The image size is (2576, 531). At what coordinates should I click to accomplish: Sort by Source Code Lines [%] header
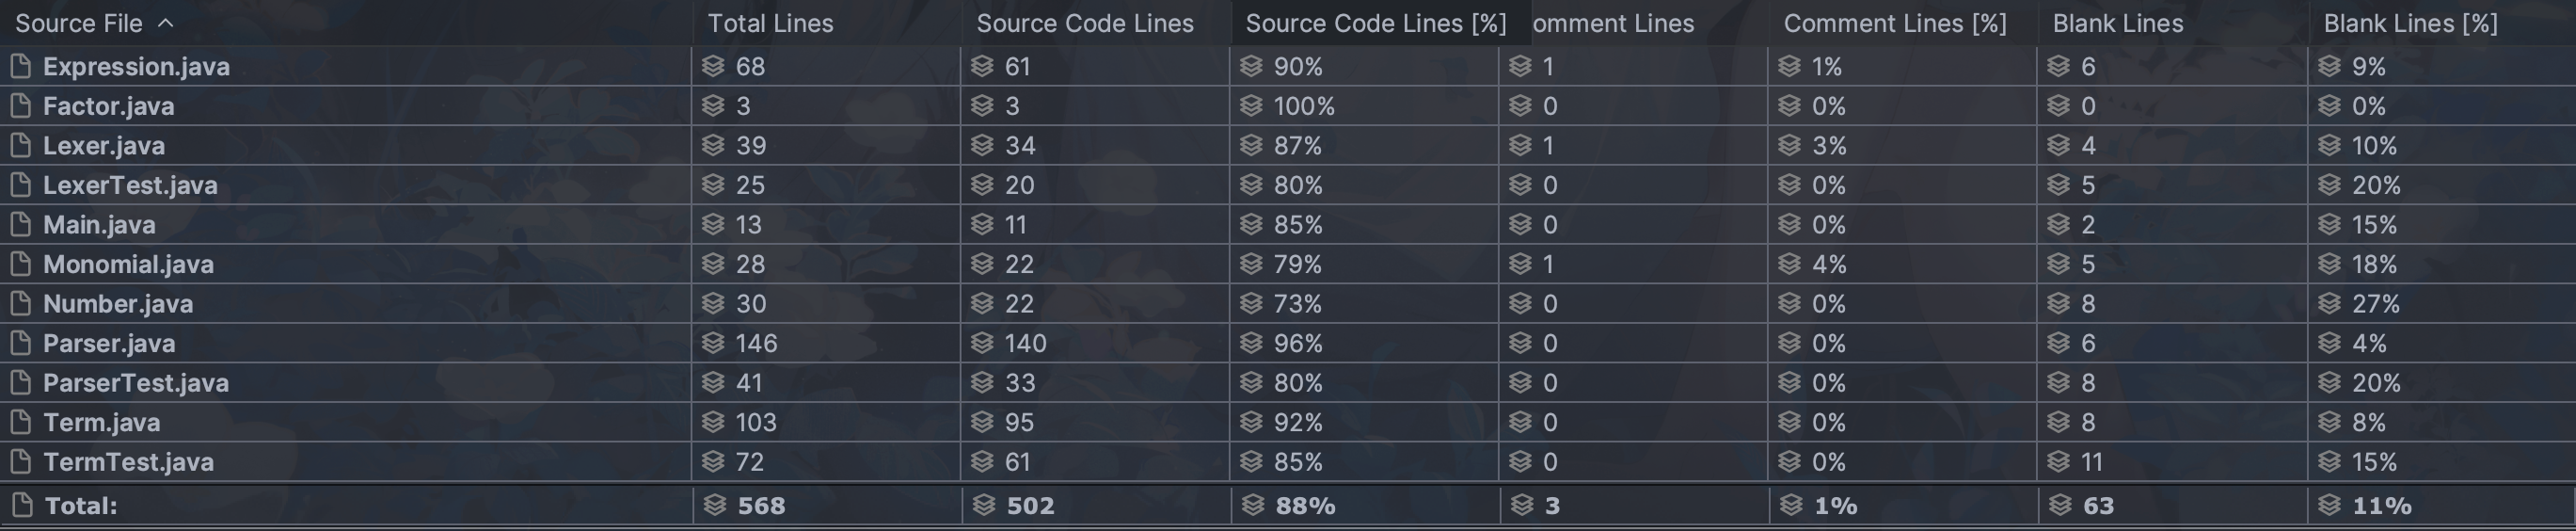tap(1375, 23)
